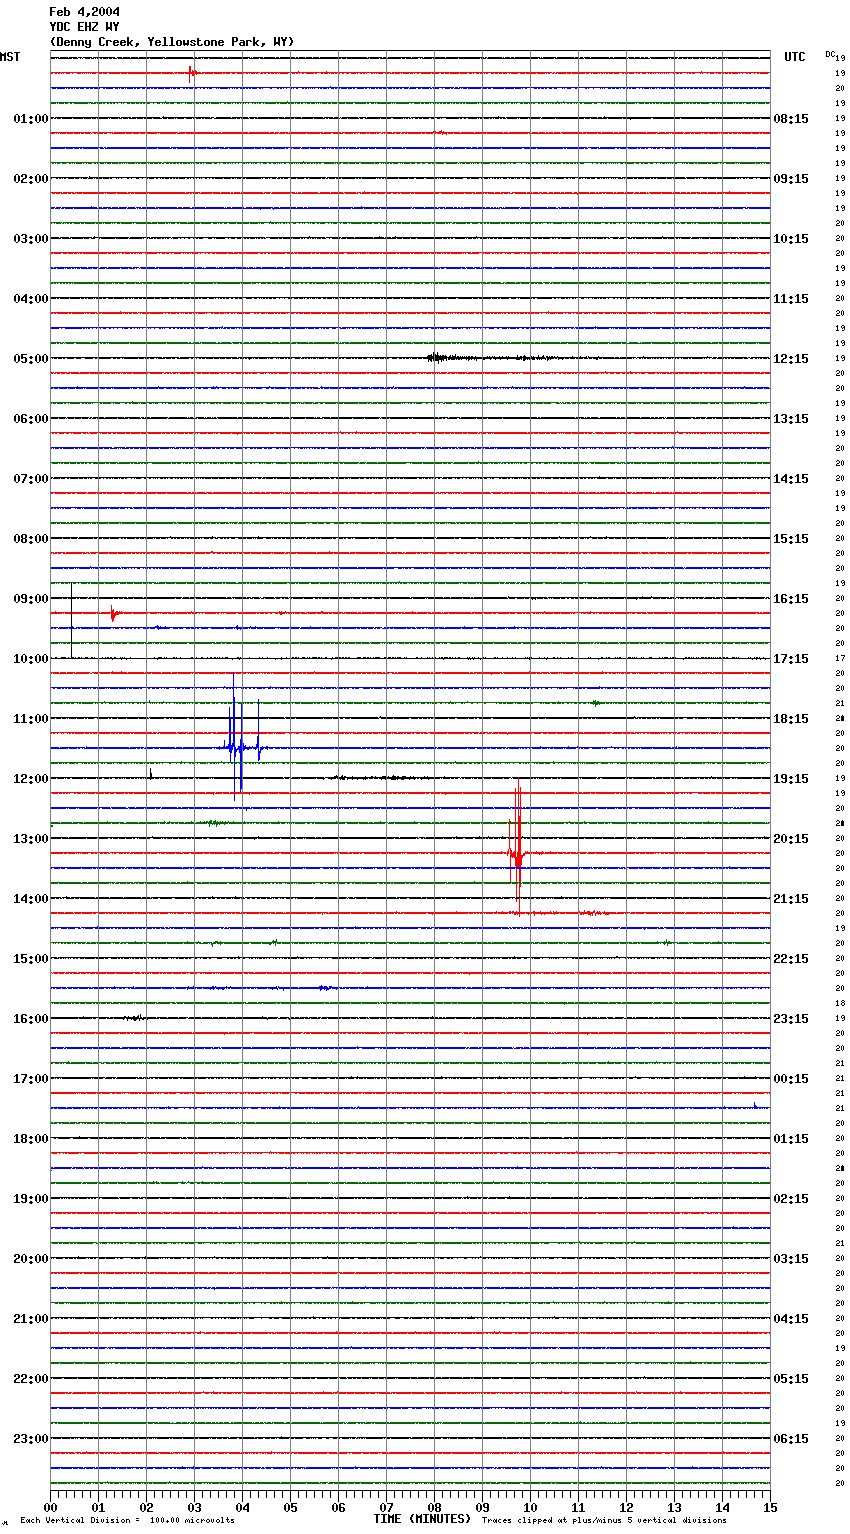The height and width of the screenshot is (1534, 850).
Task: Click the '02:00' MST time label
Action: (x=31, y=179)
